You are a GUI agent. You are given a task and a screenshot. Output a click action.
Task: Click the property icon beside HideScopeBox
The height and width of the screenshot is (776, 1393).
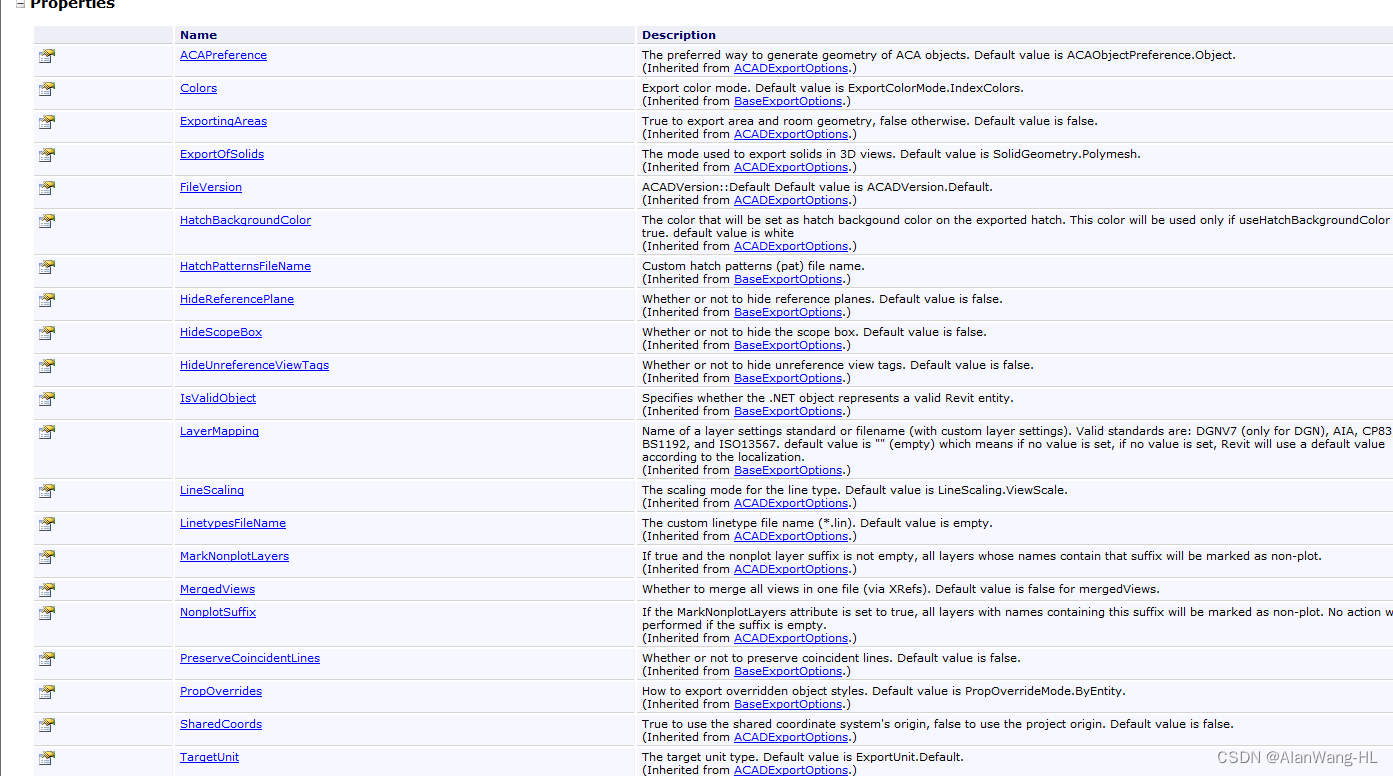pyautogui.click(x=47, y=333)
